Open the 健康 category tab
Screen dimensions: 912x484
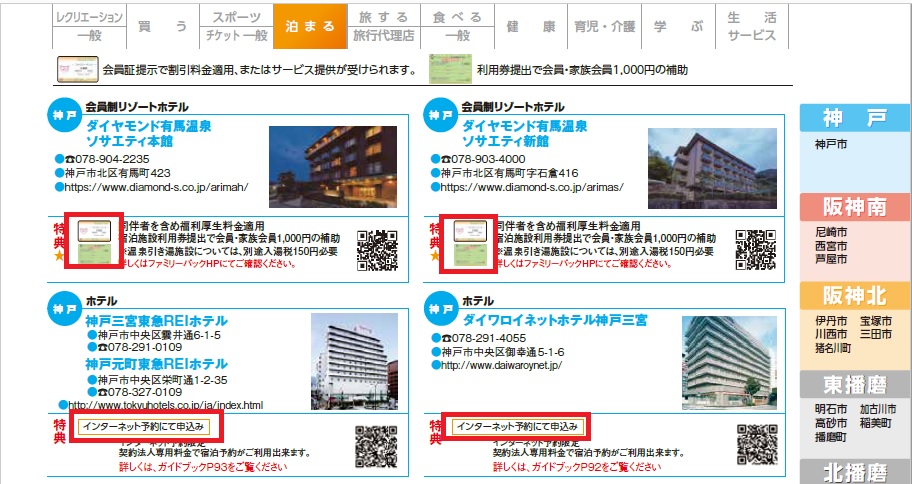pyautogui.click(x=531, y=26)
